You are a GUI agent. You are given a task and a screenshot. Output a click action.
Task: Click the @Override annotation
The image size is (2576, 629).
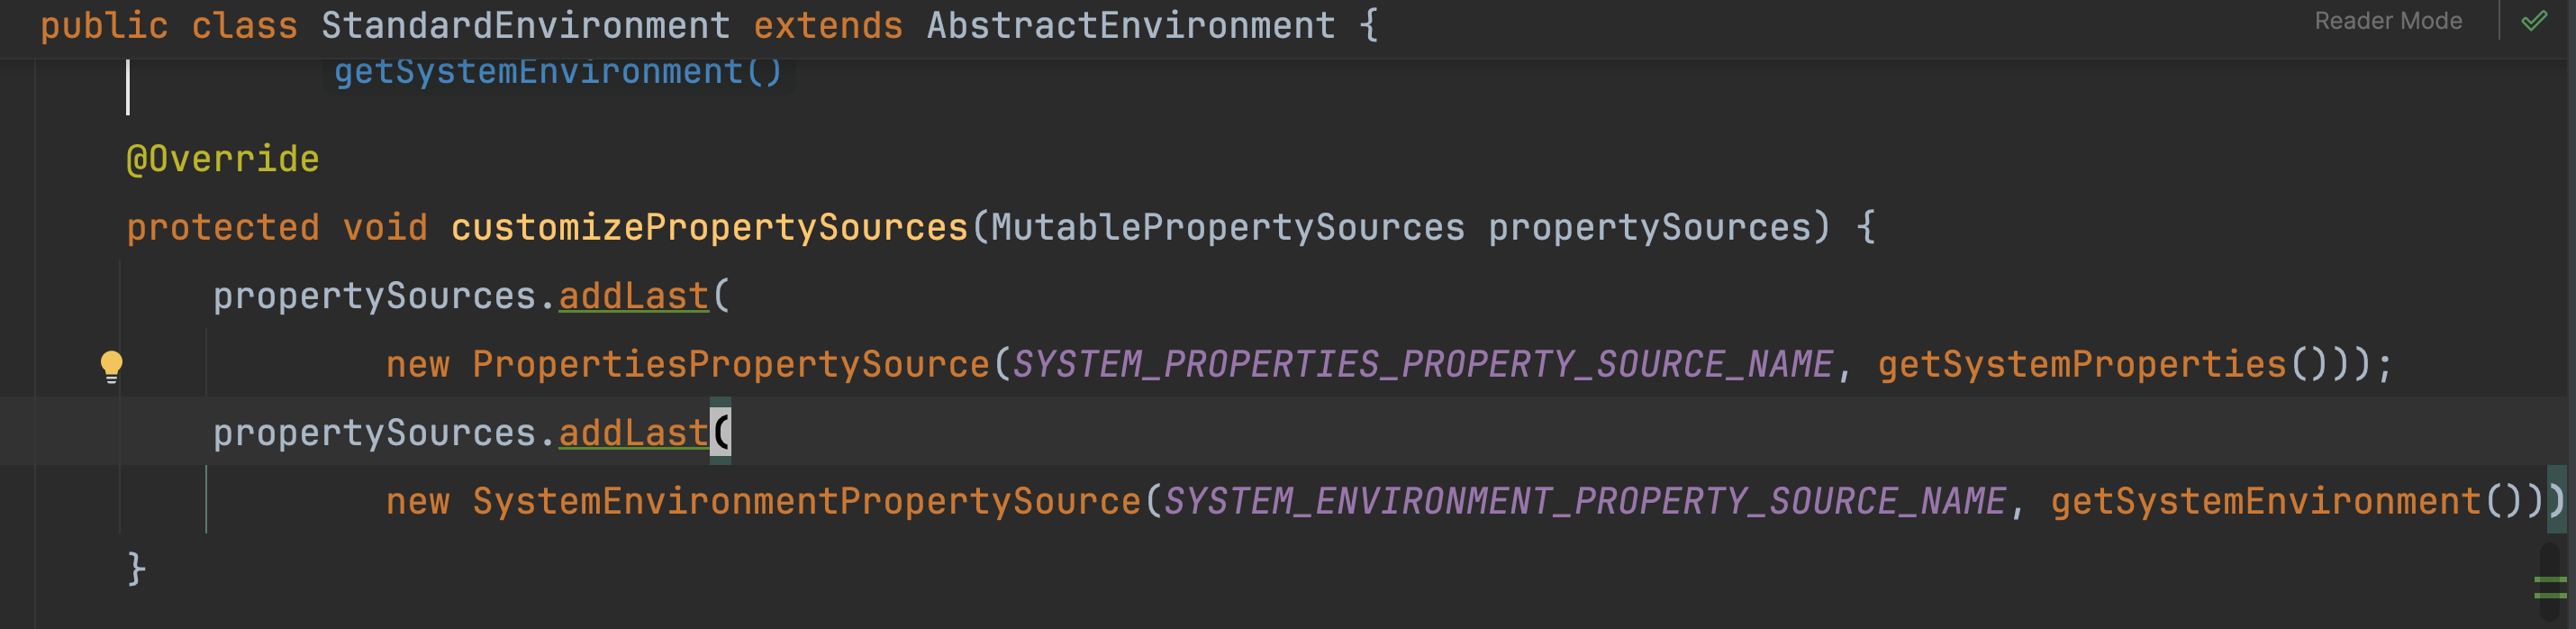coord(223,159)
